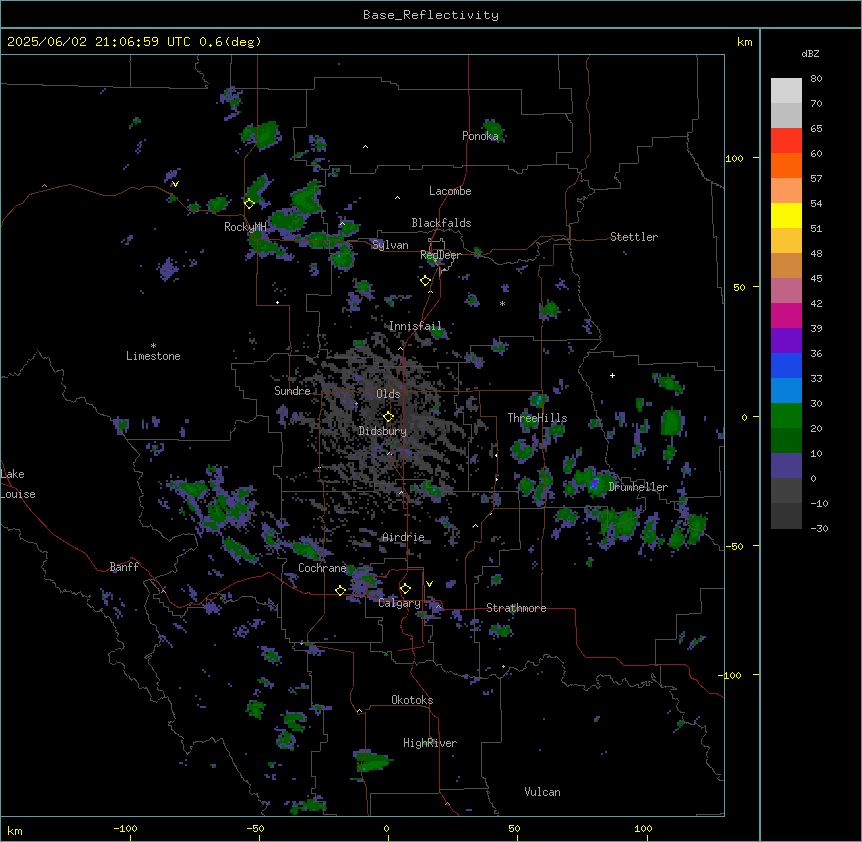Click the Innisfail city label
862x842 pixels.
415,326
